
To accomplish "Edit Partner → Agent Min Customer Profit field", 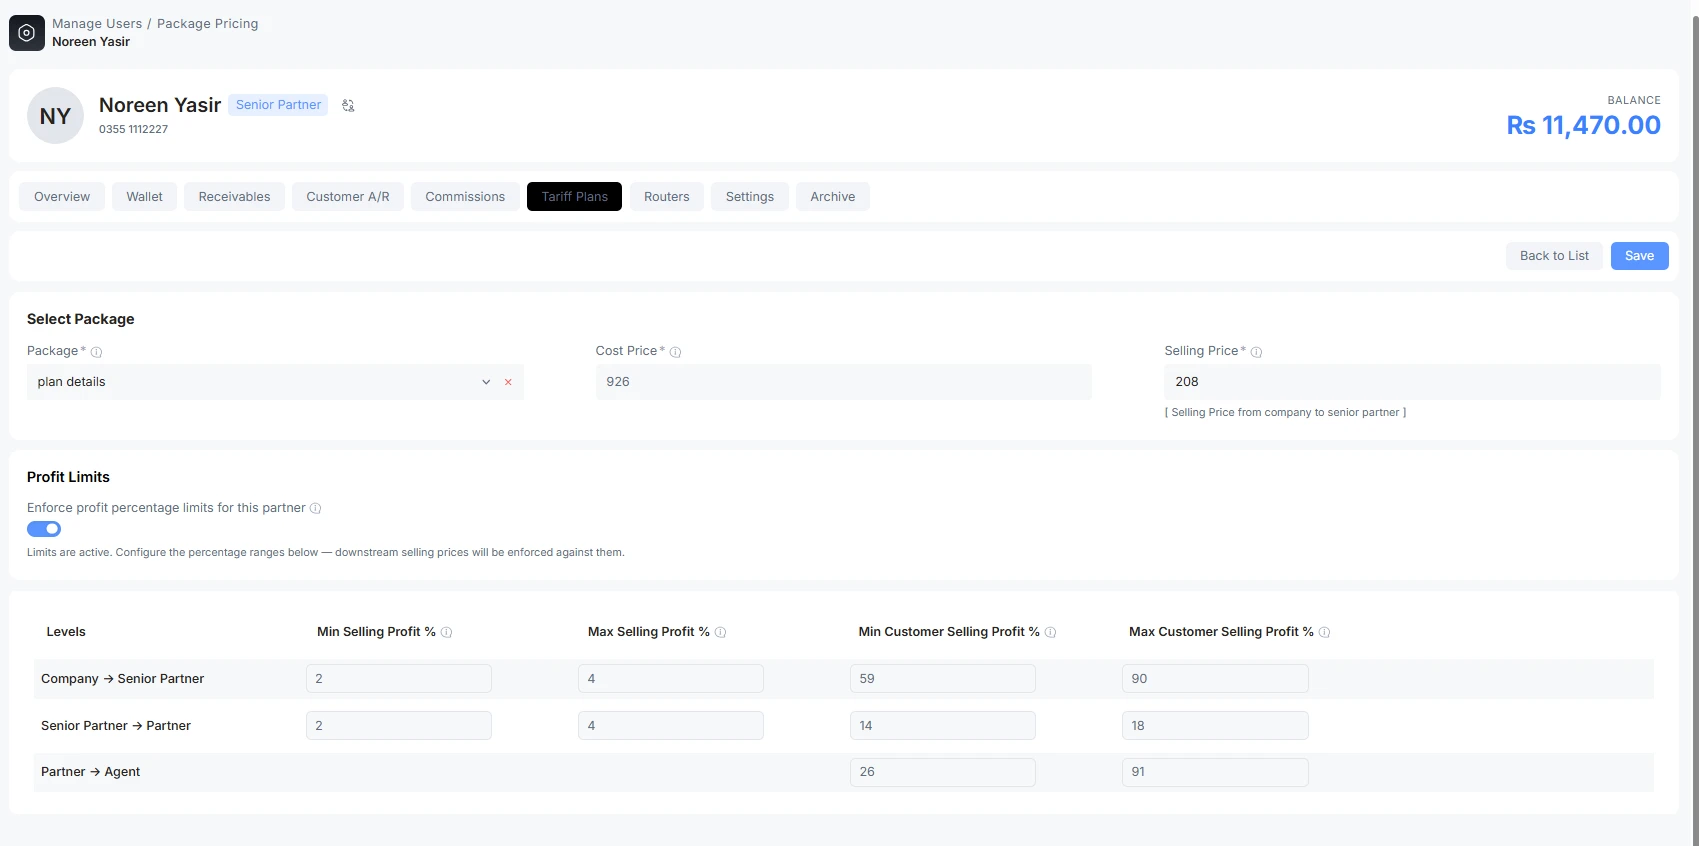I will (943, 772).
